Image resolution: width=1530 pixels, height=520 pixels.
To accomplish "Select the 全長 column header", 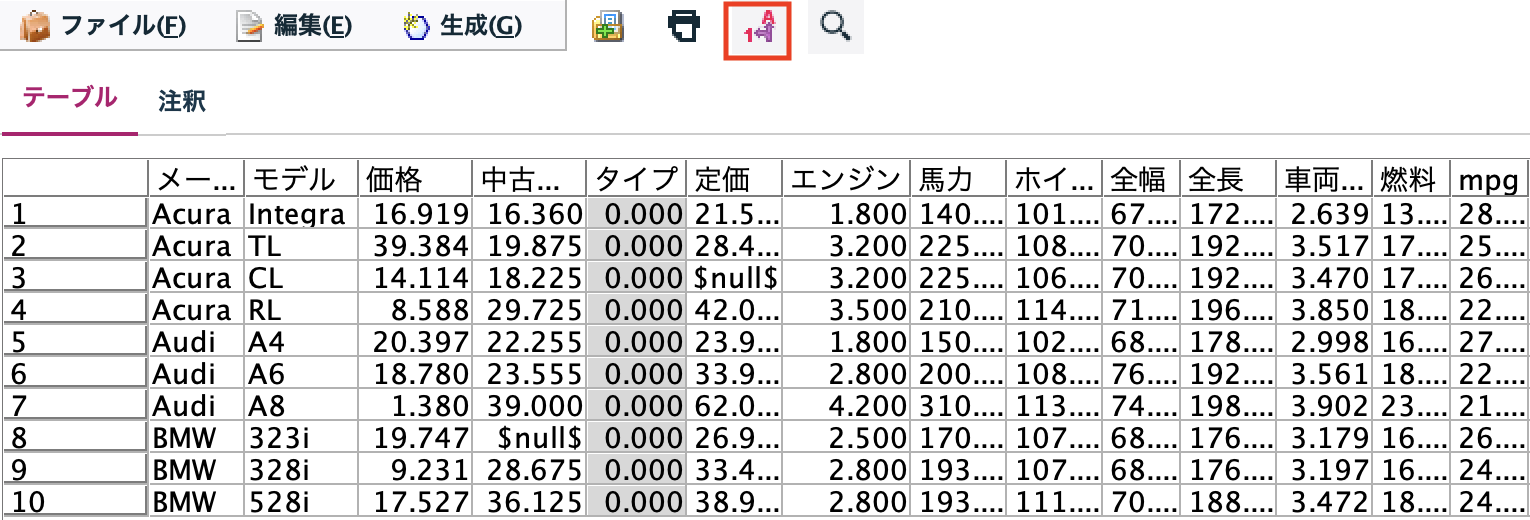I will point(1230,179).
